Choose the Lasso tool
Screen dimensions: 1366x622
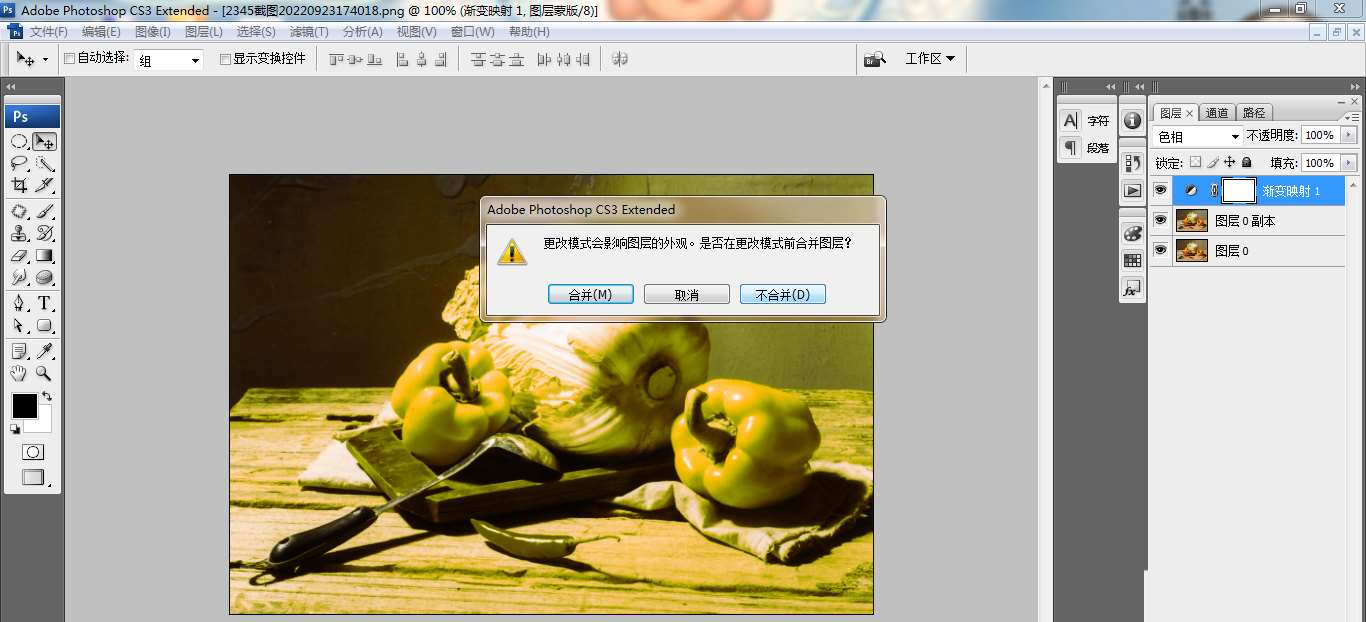[19, 163]
